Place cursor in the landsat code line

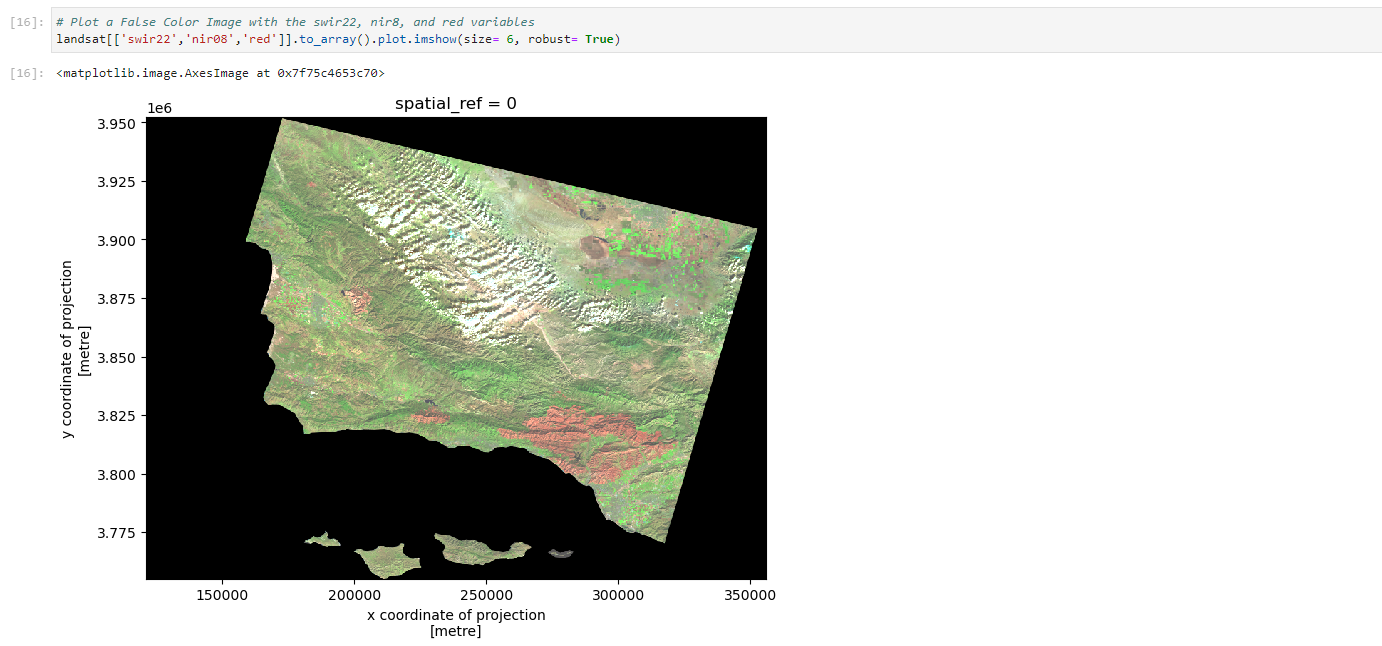coord(338,39)
